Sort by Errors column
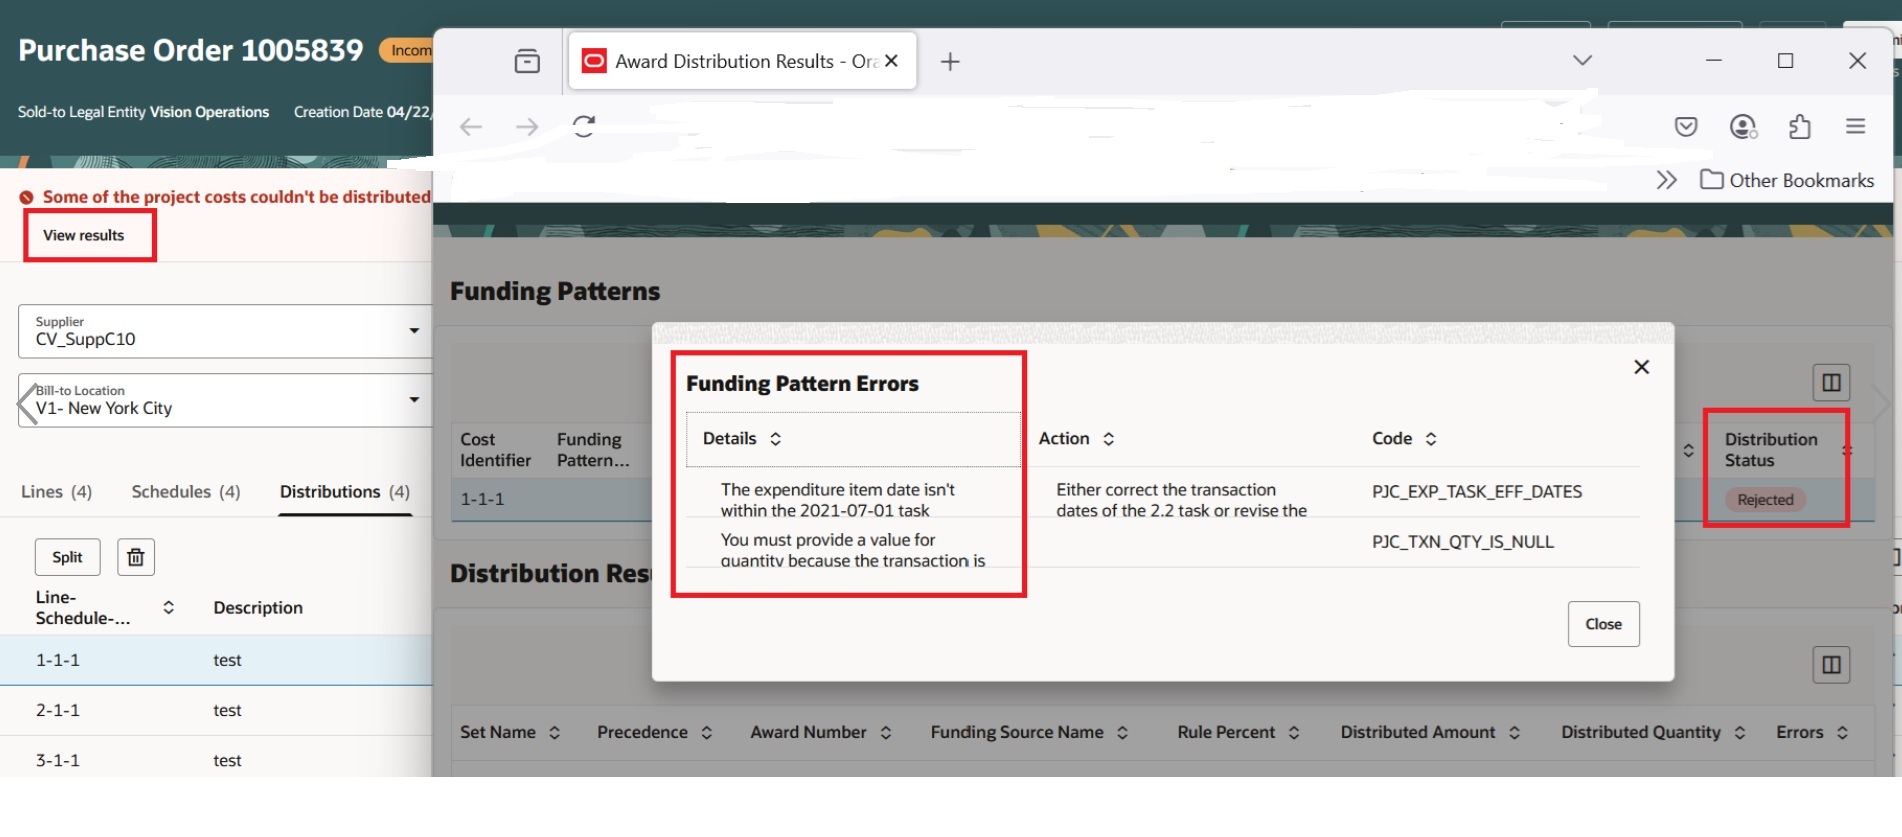Image resolution: width=1902 pixels, height=837 pixels. tap(1842, 733)
